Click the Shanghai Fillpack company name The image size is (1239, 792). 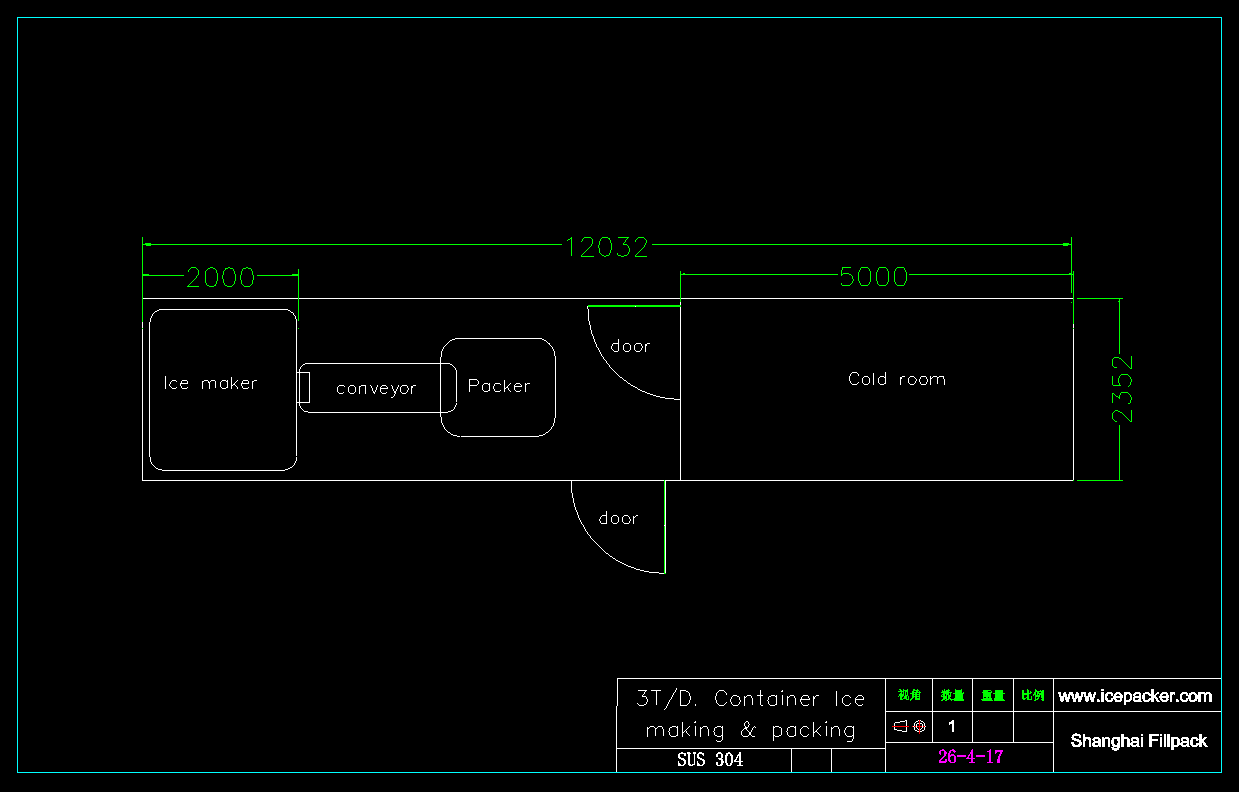[x=1138, y=741]
